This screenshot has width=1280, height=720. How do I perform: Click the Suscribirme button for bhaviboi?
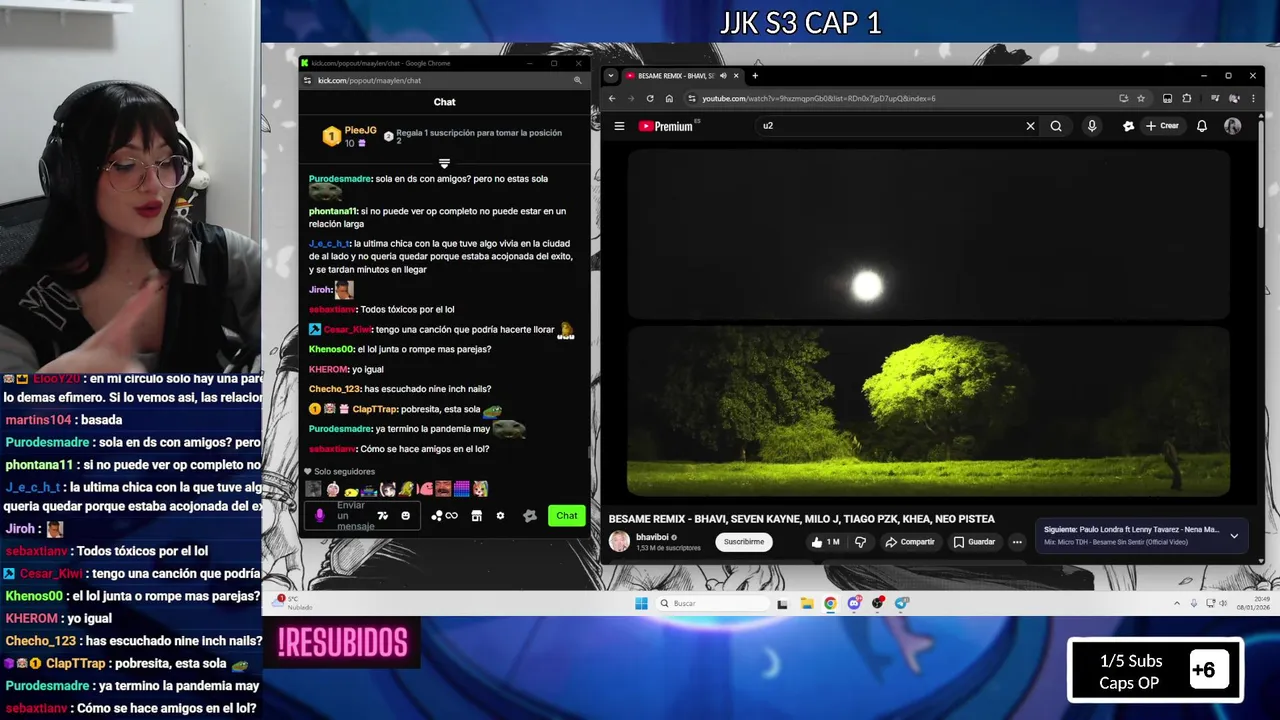tap(743, 542)
